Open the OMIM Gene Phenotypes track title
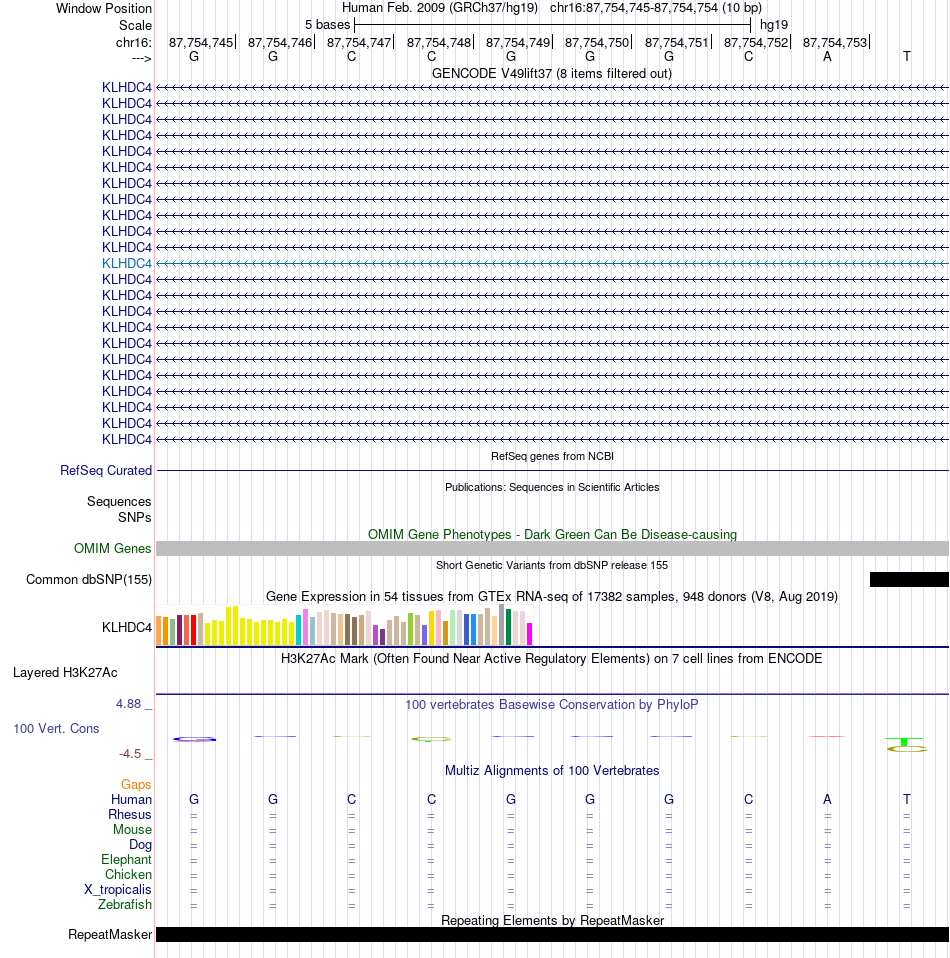950x958 pixels. [552, 535]
